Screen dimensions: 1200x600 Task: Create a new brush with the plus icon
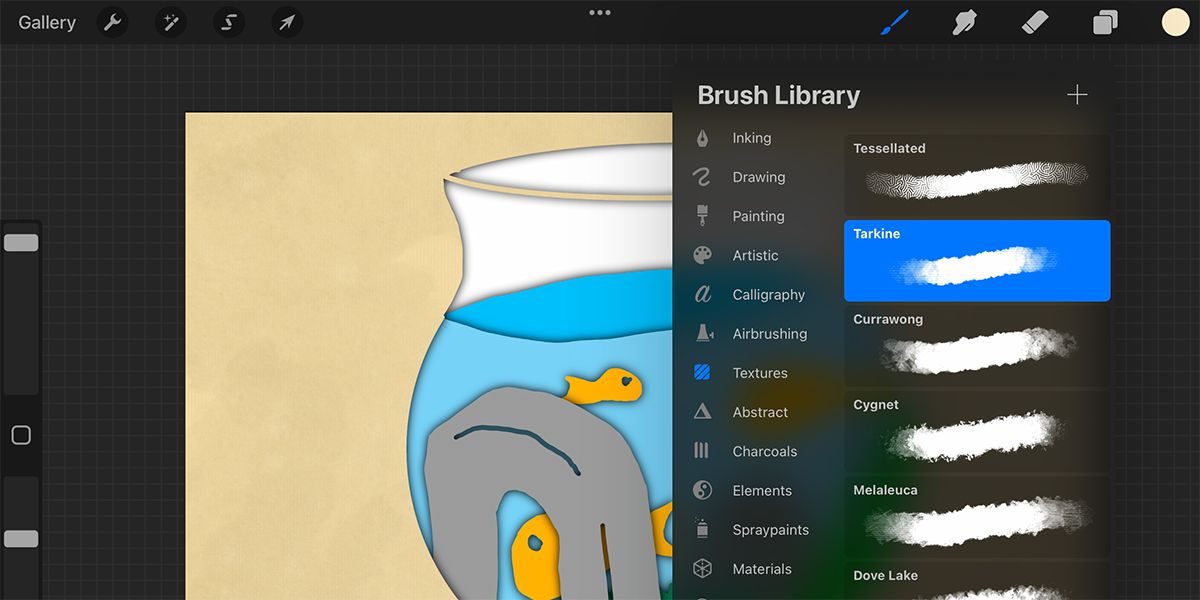tap(1077, 94)
